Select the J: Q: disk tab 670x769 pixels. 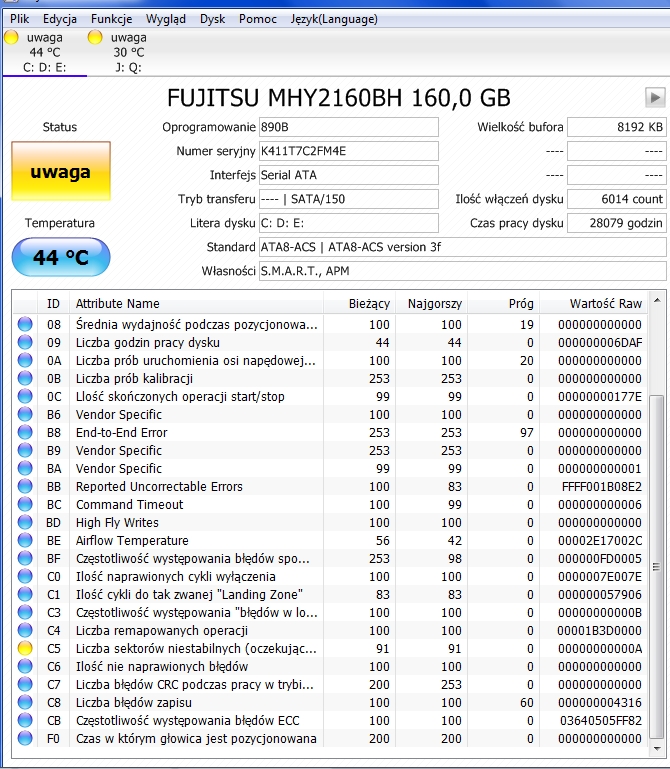coord(129,52)
